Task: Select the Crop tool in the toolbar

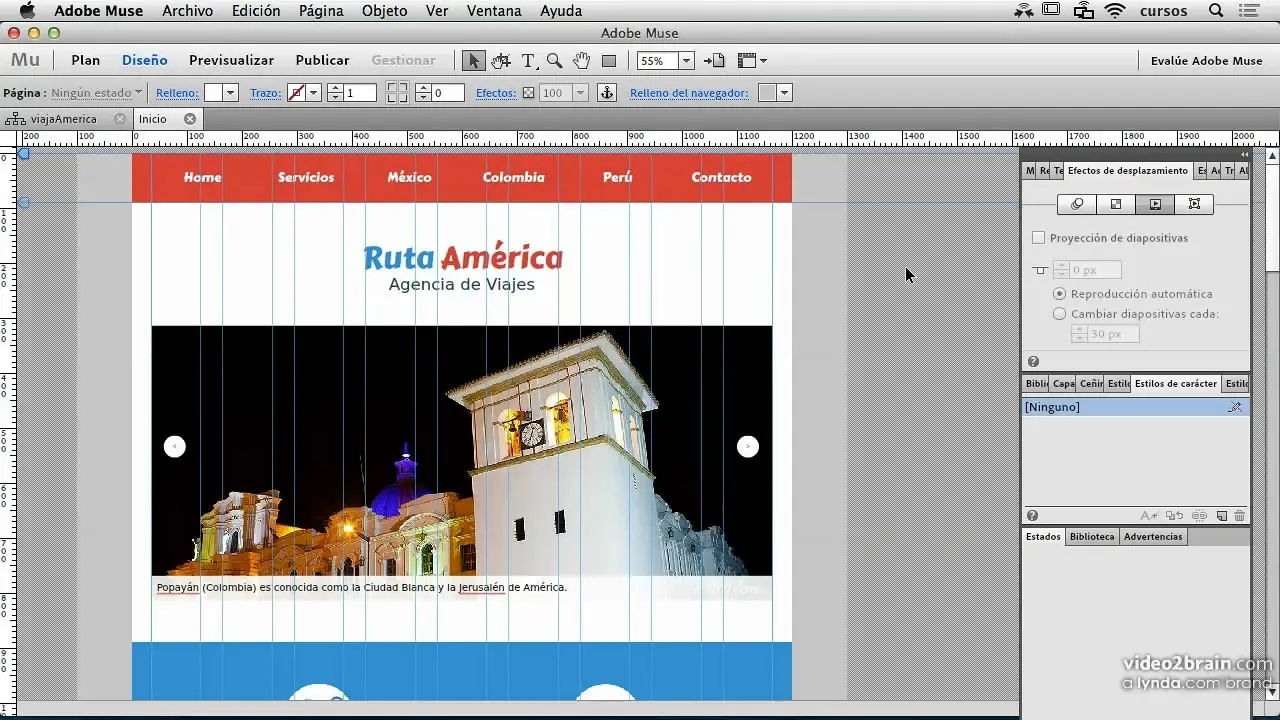Action: click(501, 61)
